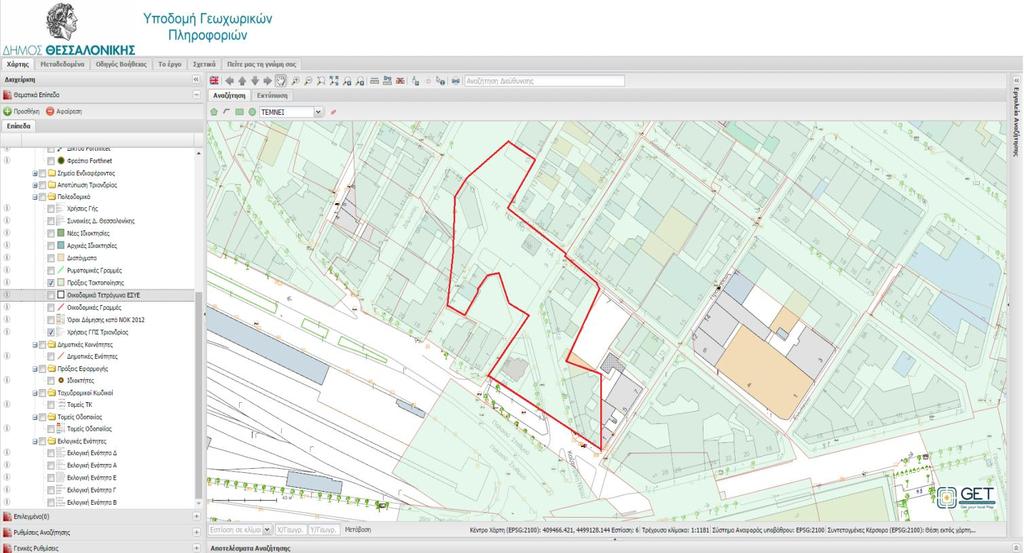Click the green Προσθήκη add icon
The width and height of the screenshot is (1024, 553).
pyautogui.click(x=8, y=112)
